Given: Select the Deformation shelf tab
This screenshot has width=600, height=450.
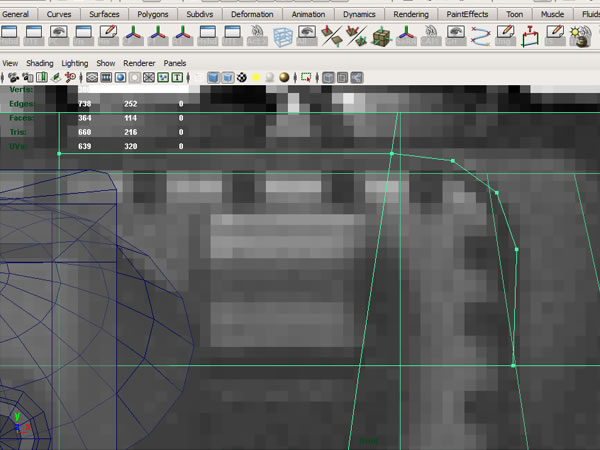Looking at the screenshot, I should pyautogui.click(x=252, y=15).
